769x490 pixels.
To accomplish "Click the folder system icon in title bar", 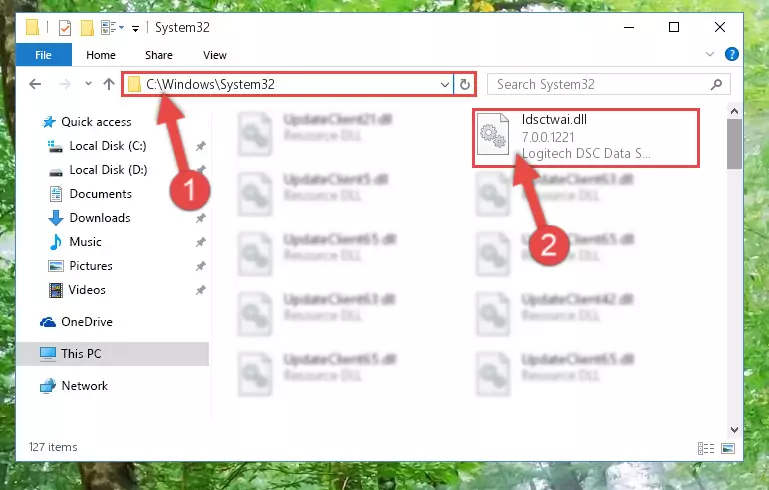I will coord(32,27).
